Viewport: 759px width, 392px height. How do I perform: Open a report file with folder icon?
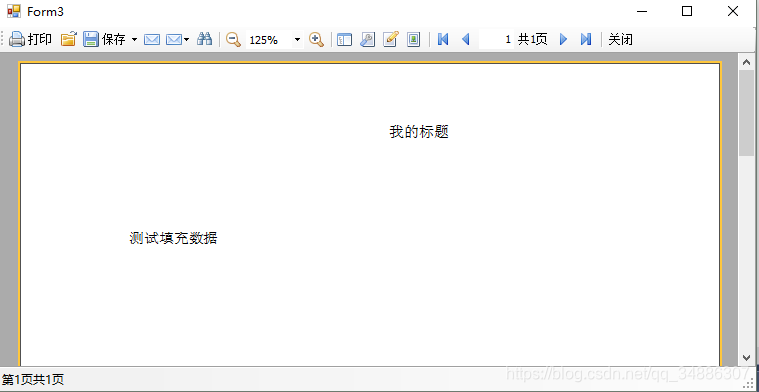point(68,39)
